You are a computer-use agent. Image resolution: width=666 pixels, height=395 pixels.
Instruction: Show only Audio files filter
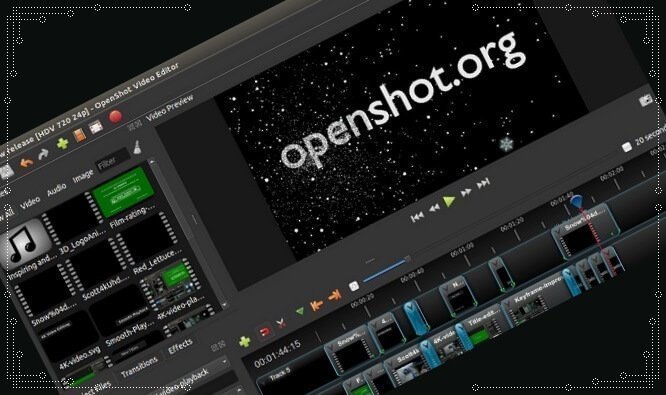(x=56, y=189)
